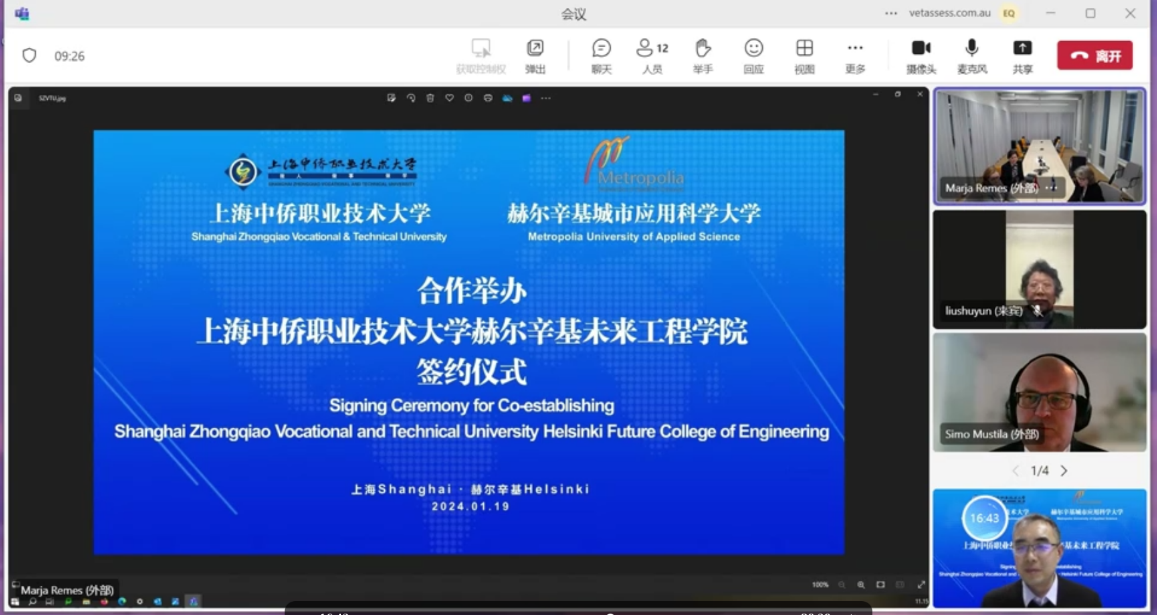Screen dimensions: 1157x615
Task: Open title bar ellipsis settings menu
Action: click(890, 14)
